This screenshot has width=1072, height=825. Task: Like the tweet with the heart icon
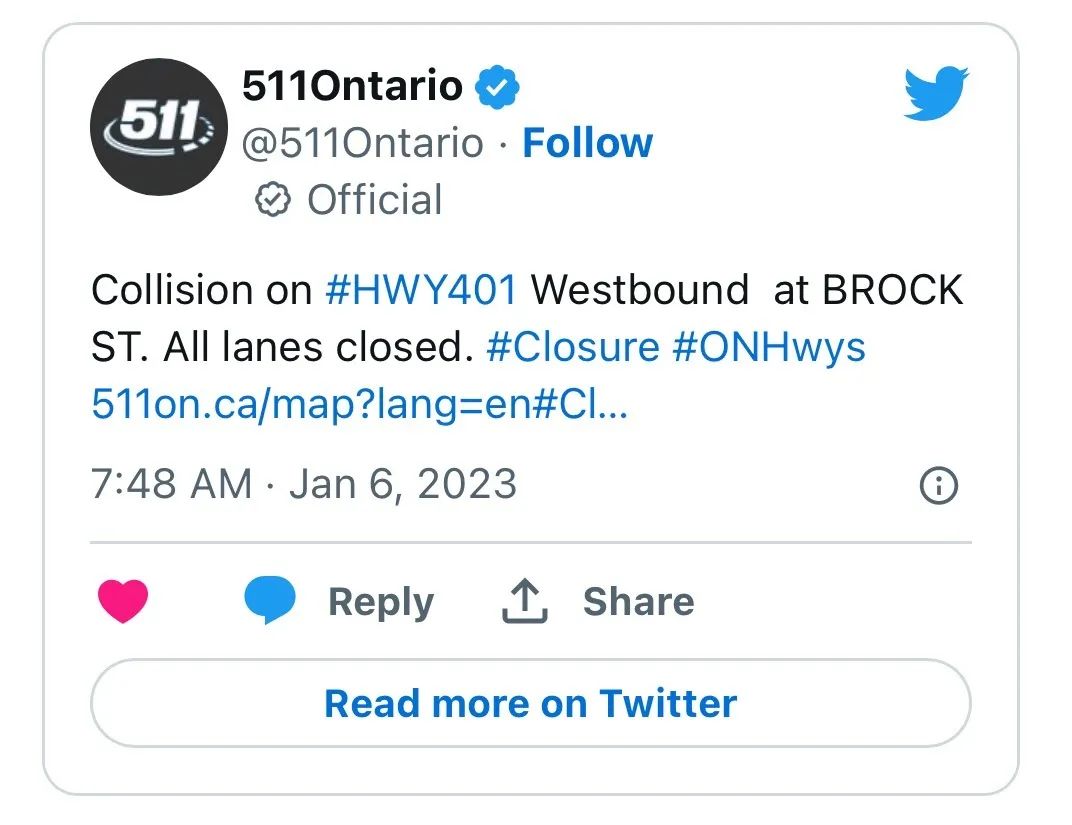click(x=123, y=601)
